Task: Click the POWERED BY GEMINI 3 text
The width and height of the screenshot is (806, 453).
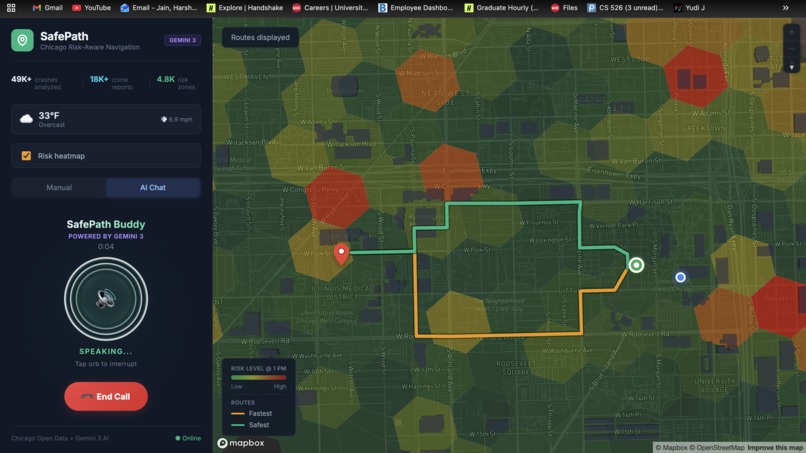Action: pyautogui.click(x=106, y=237)
